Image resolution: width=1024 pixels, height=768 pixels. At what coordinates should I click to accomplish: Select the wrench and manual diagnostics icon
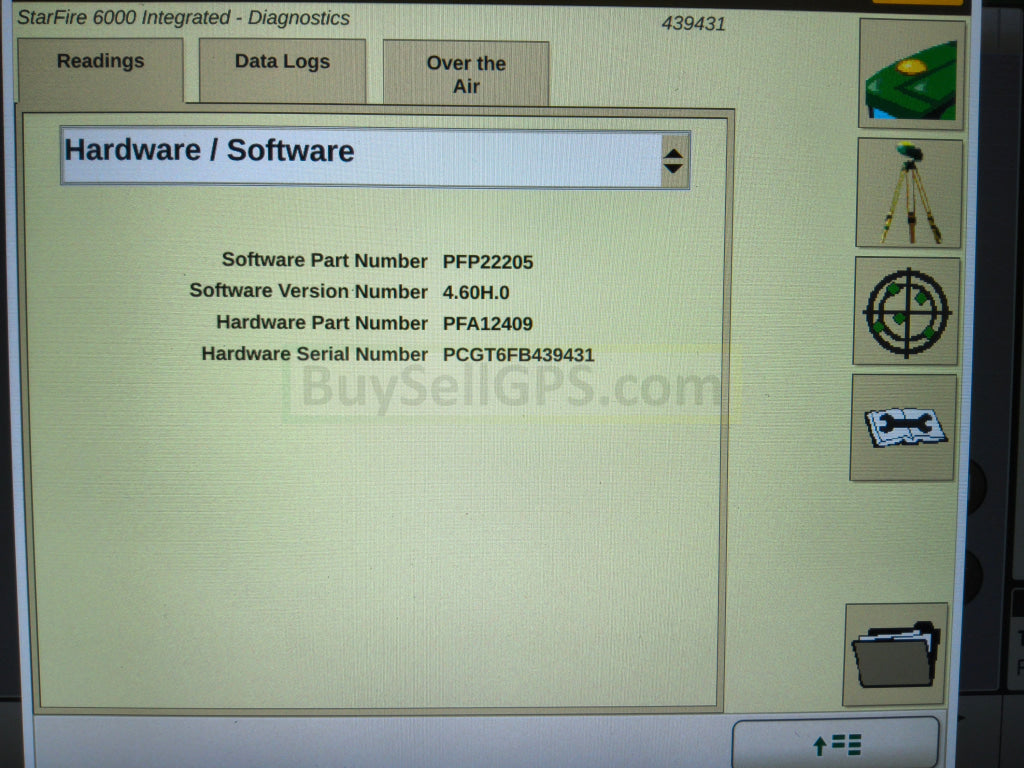pos(903,427)
